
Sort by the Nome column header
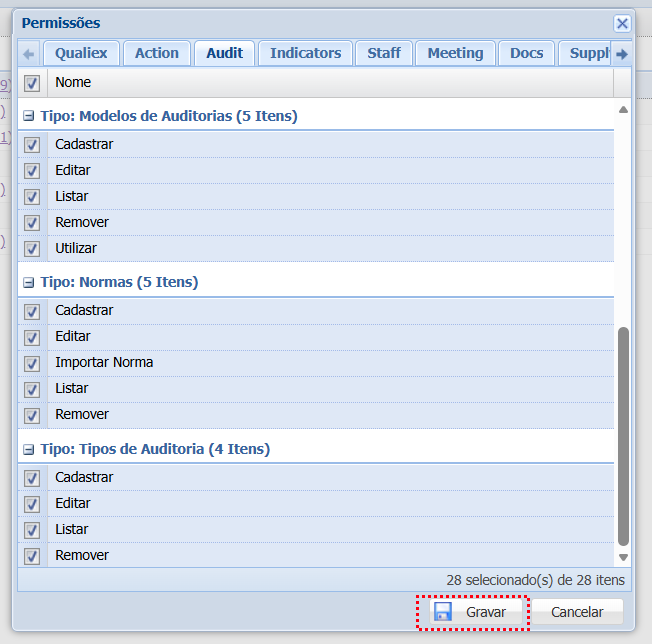pos(330,83)
